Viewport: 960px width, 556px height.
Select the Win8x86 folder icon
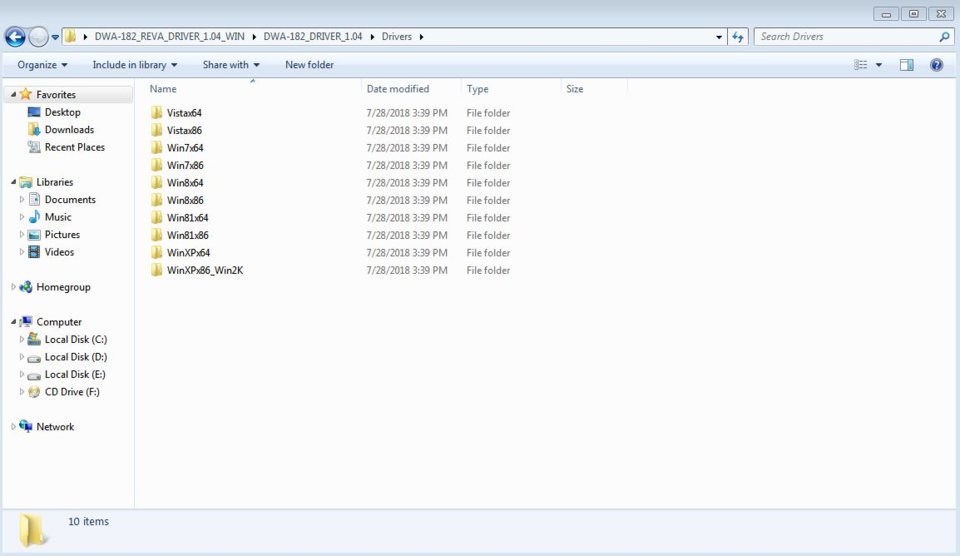[157, 200]
